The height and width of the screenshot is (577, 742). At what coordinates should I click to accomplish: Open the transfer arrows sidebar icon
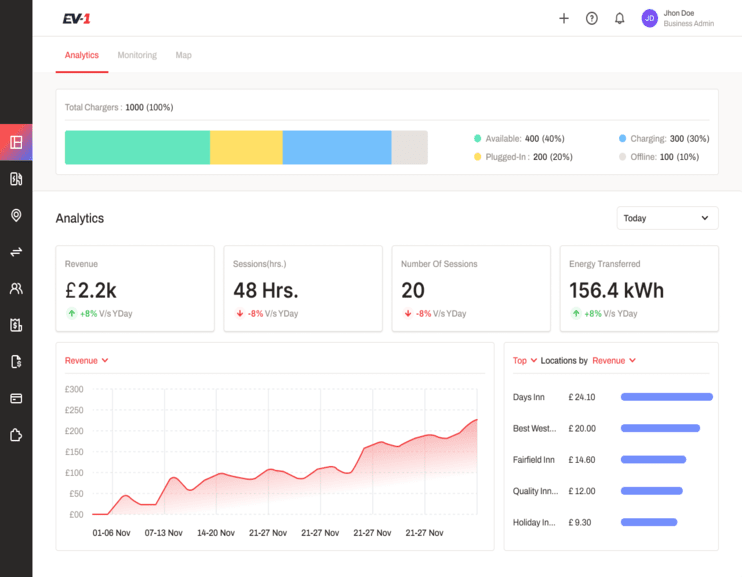pyautogui.click(x=16, y=252)
